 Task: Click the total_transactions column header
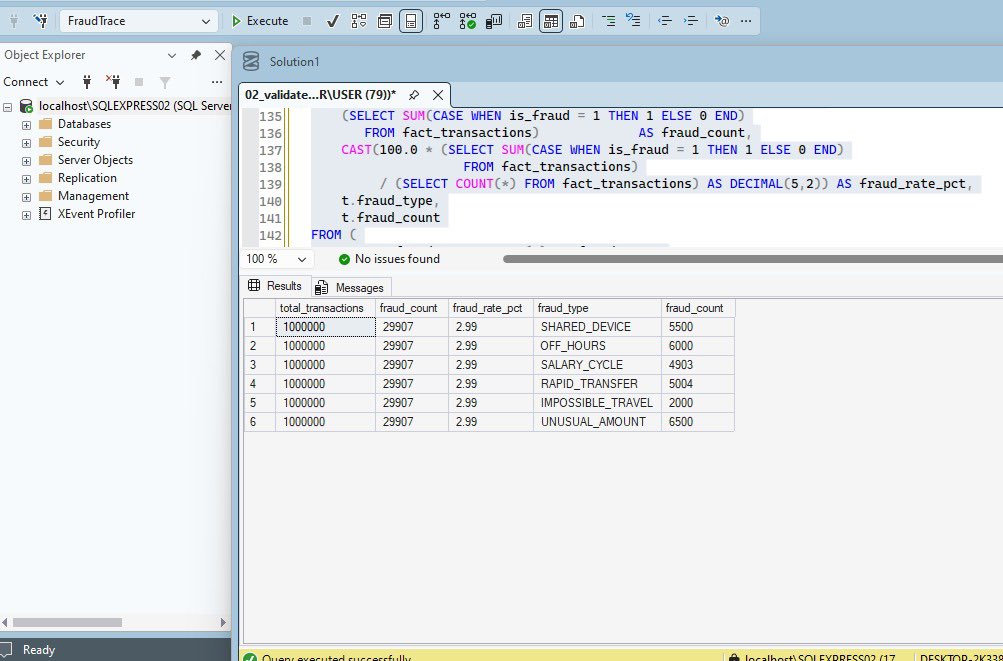point(325,308)
